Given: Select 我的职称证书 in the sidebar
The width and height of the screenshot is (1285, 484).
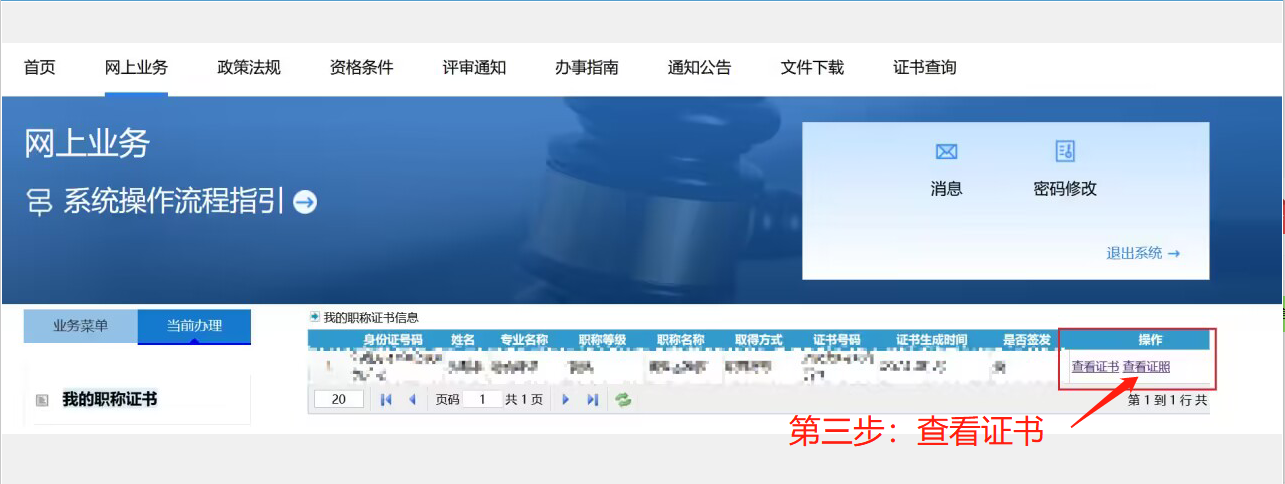Looking at the screenshot, I should [x=110, y=400].
